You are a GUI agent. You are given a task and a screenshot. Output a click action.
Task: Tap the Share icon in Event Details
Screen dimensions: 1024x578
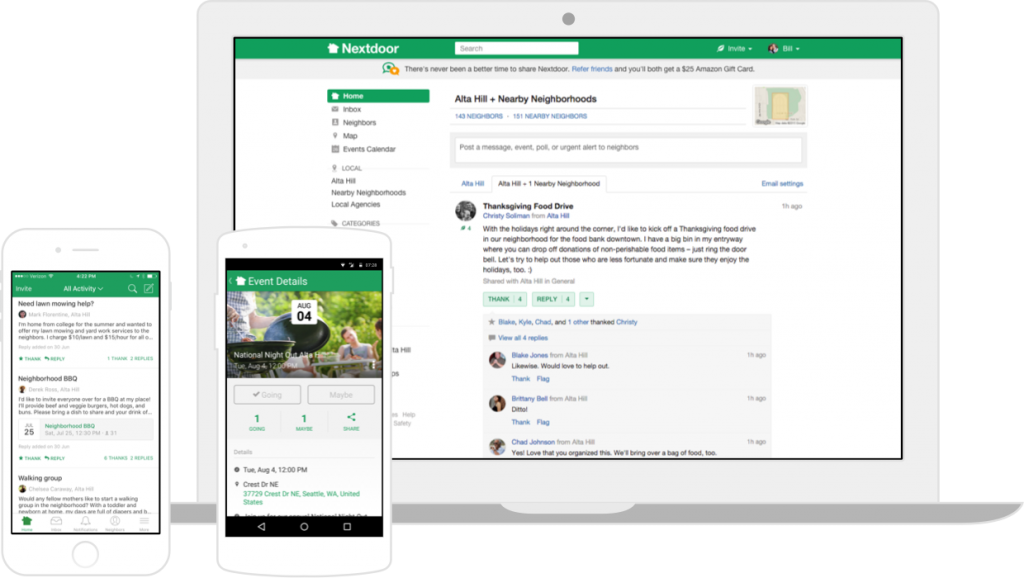(x=351, y=422)
